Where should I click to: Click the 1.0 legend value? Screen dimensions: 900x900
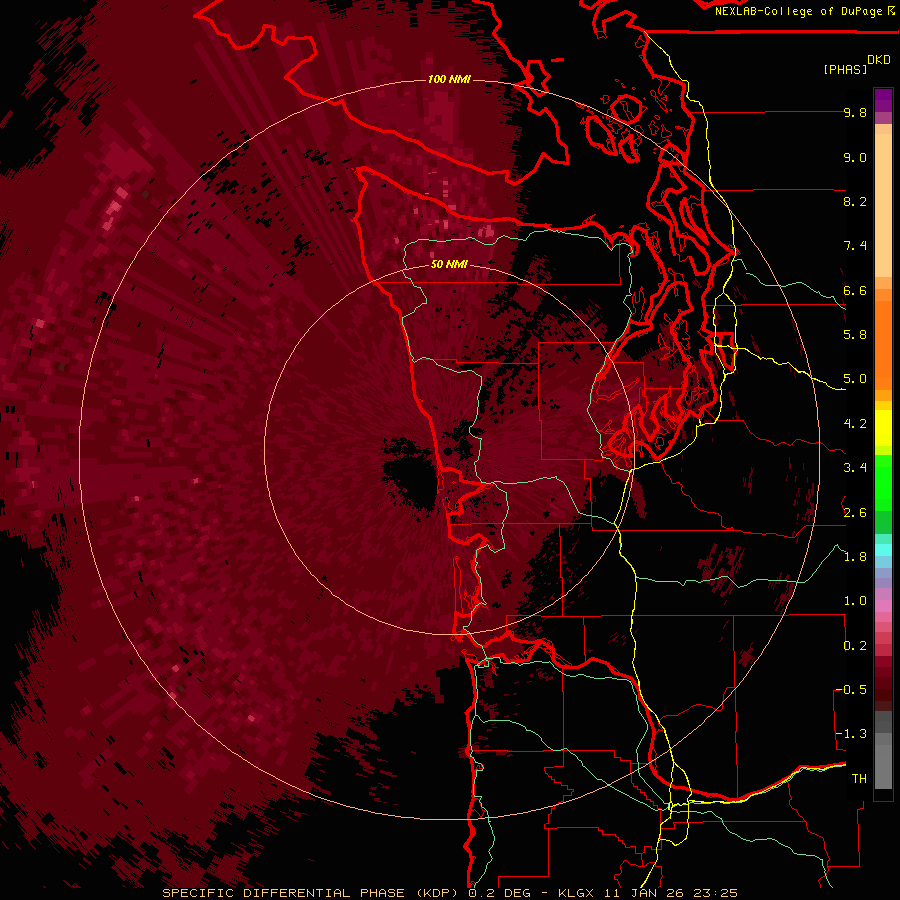(855, 601)
